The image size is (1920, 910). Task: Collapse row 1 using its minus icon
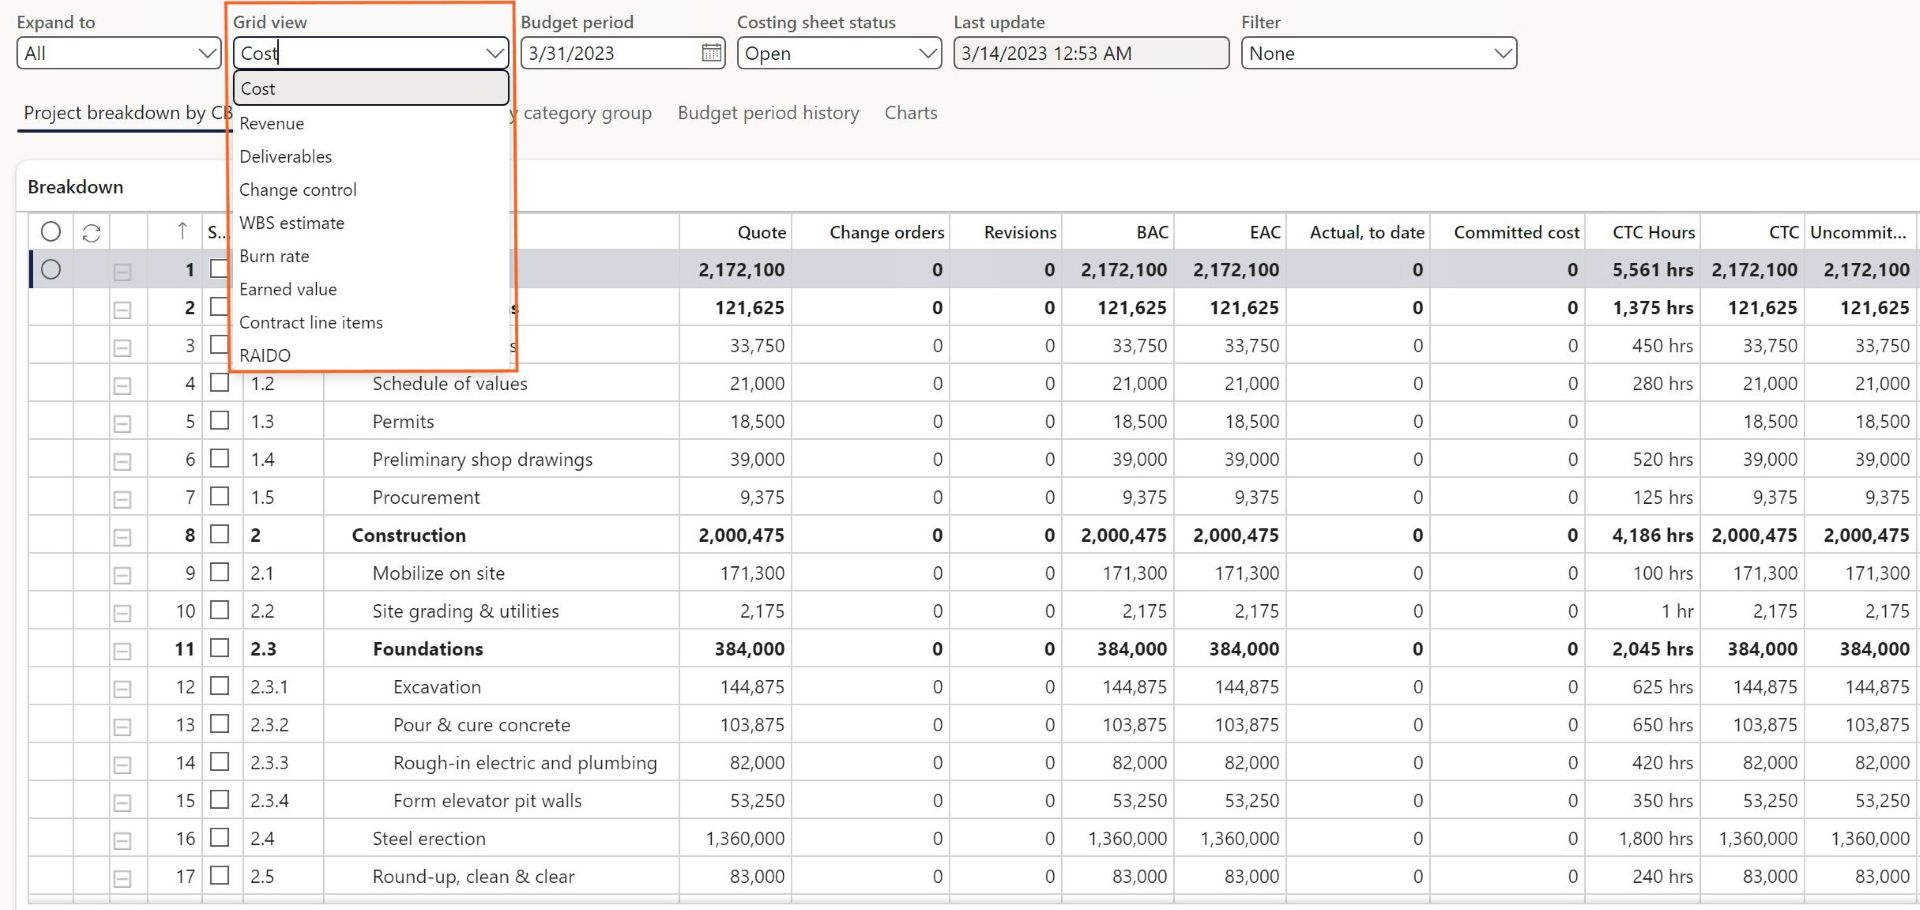coord(122,271)
